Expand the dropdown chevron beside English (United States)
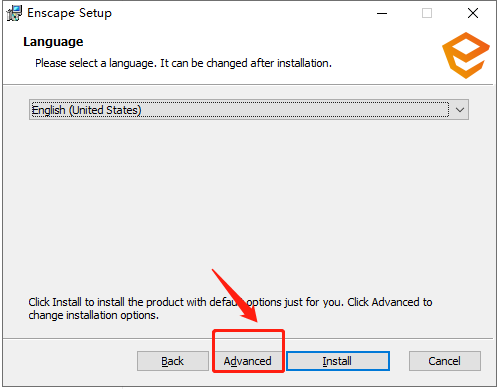Image resolution: width=499 pixels, height=389 pixels. point(460,110)
